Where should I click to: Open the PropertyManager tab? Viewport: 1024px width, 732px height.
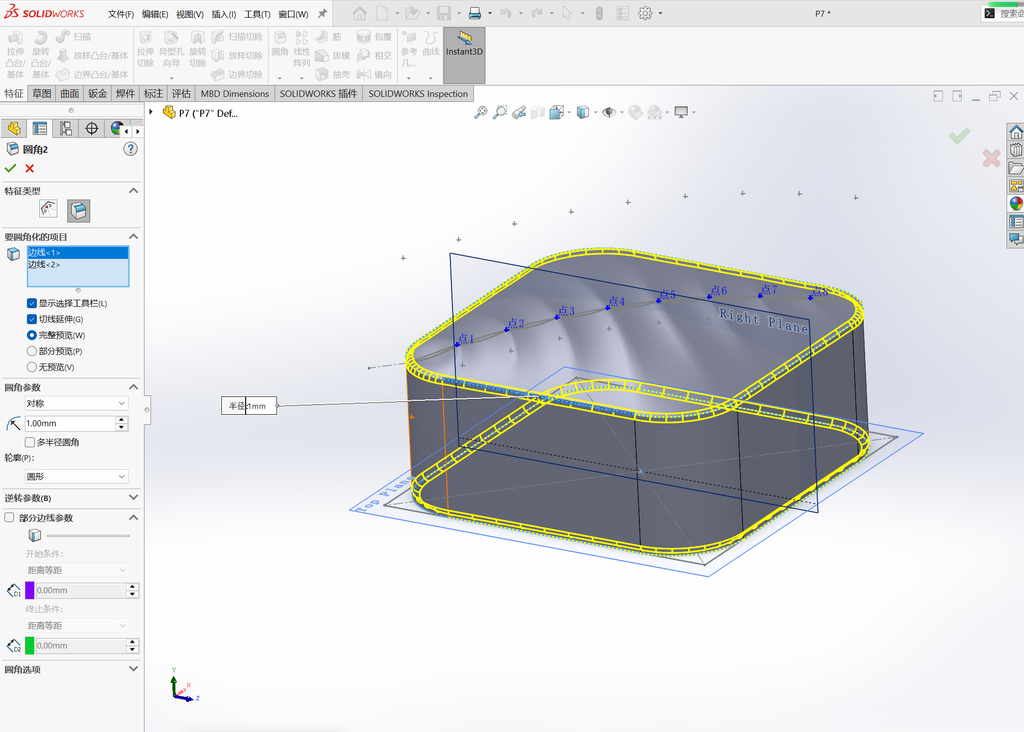click(x=40, y=129)
